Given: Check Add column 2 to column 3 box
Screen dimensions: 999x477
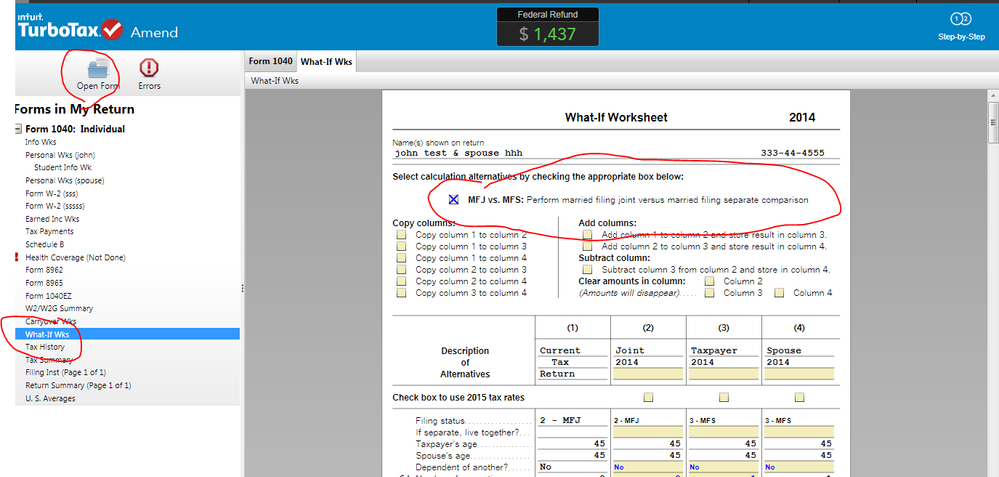Looking at the screenshot, I should pos(587,246).
